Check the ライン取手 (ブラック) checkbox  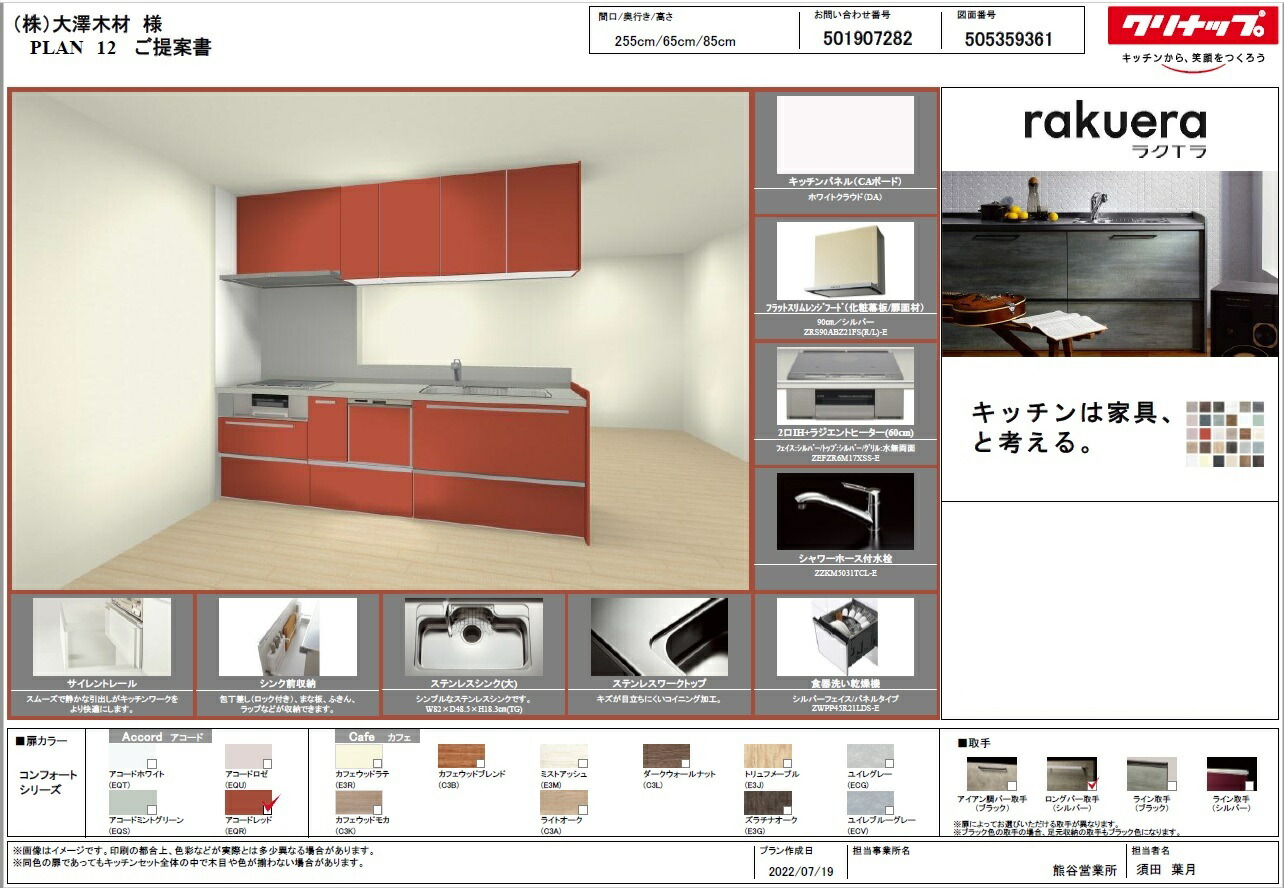pos(1172,786)
